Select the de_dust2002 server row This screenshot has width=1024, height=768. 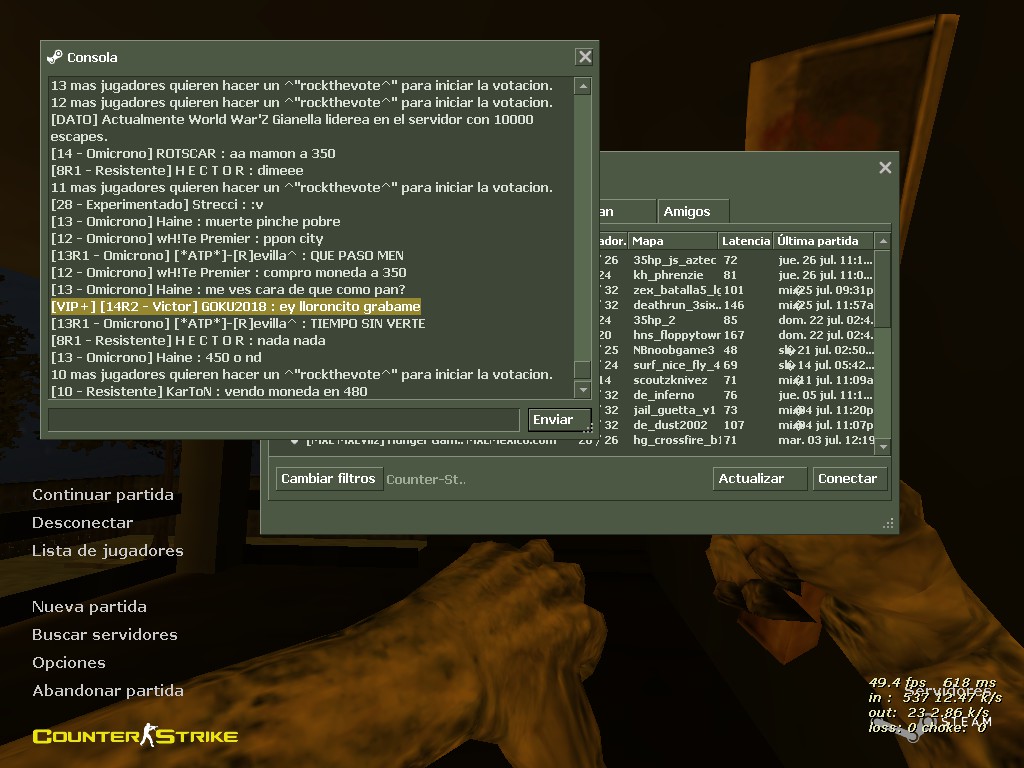736,425
